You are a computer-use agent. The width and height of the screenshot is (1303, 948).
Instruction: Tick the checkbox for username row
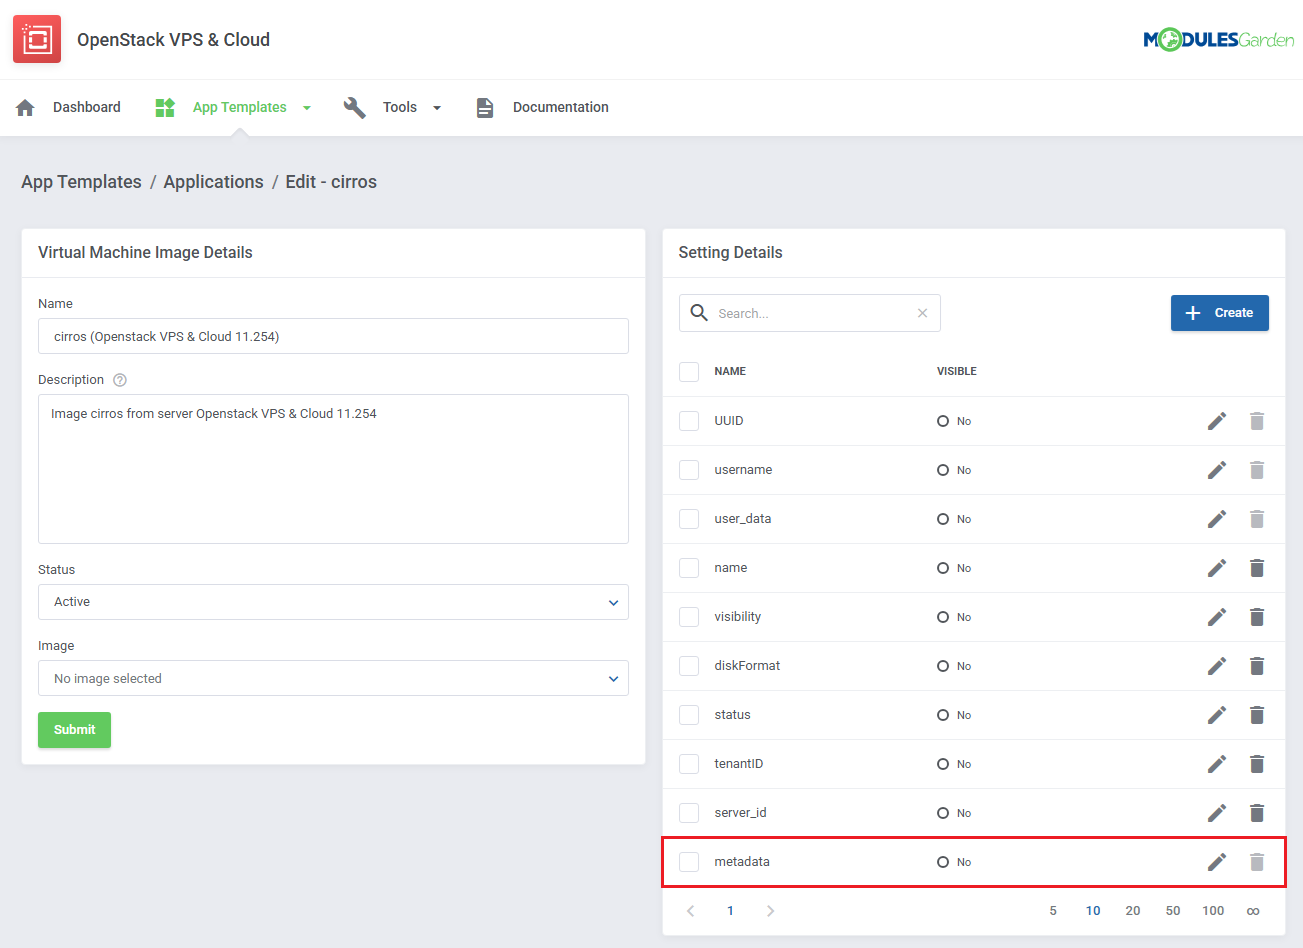[x=689, y=470]
